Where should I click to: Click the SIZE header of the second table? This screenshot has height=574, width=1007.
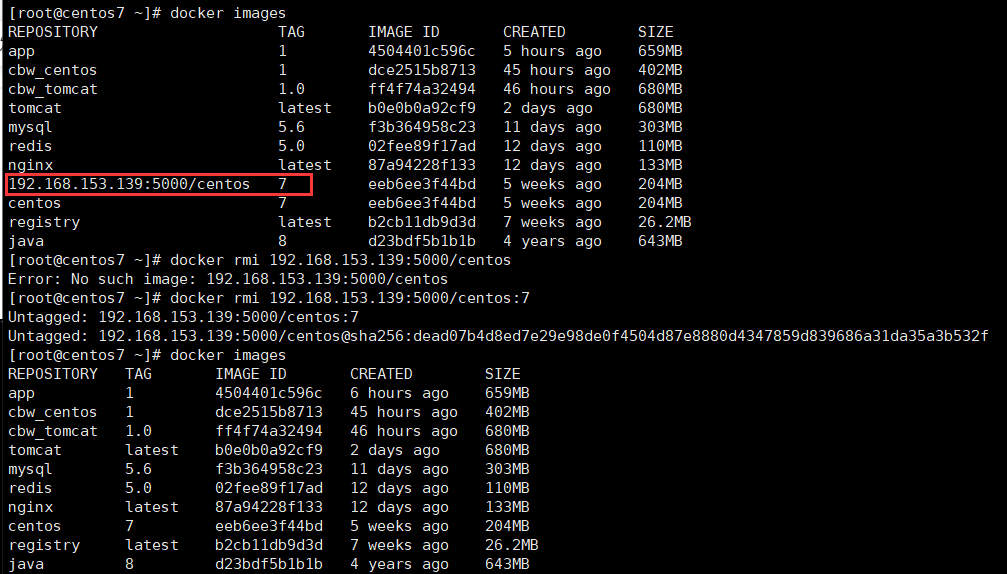(502, 374)
